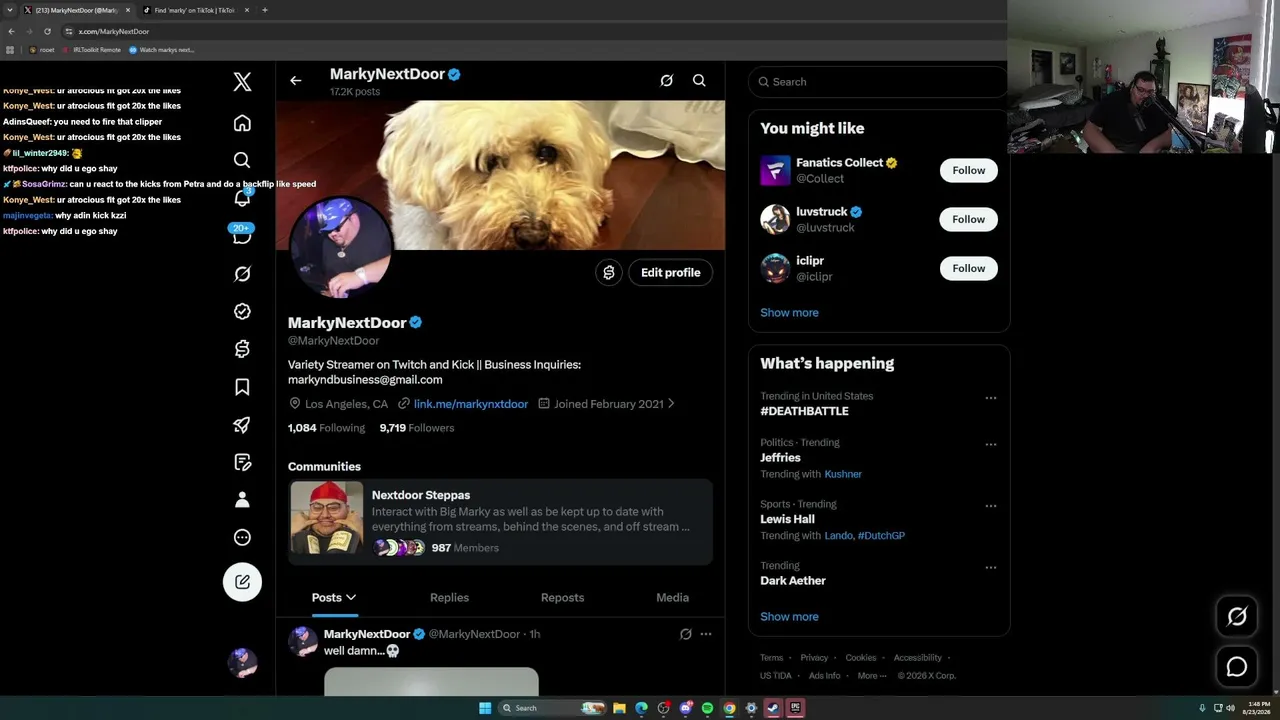Open Grok actions on 'well damn' post
This screenshot has width=1280, height=720.
[x=685, y=634]
